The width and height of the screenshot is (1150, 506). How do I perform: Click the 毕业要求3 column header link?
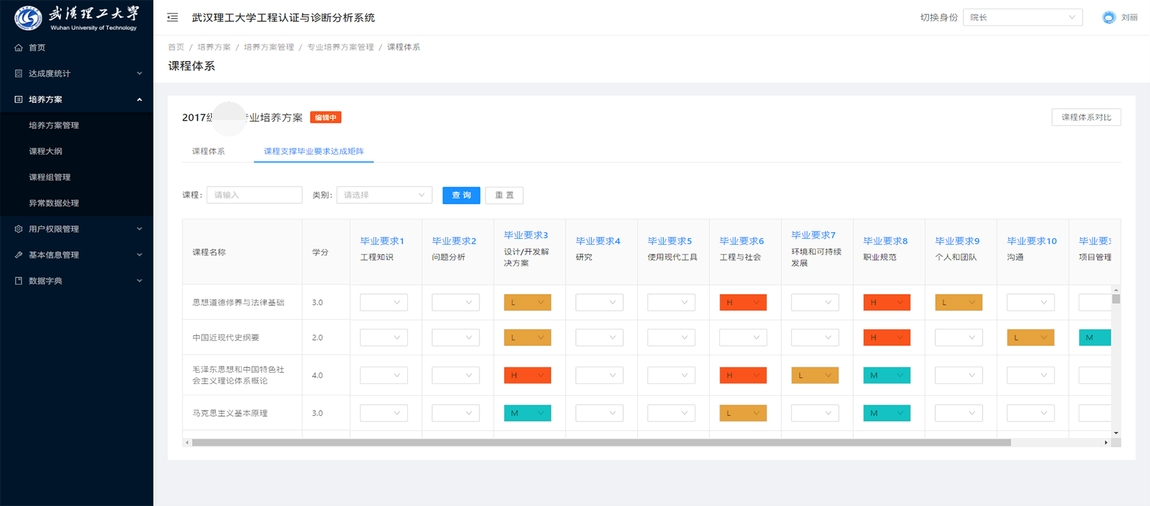click(x=526, y=235)
